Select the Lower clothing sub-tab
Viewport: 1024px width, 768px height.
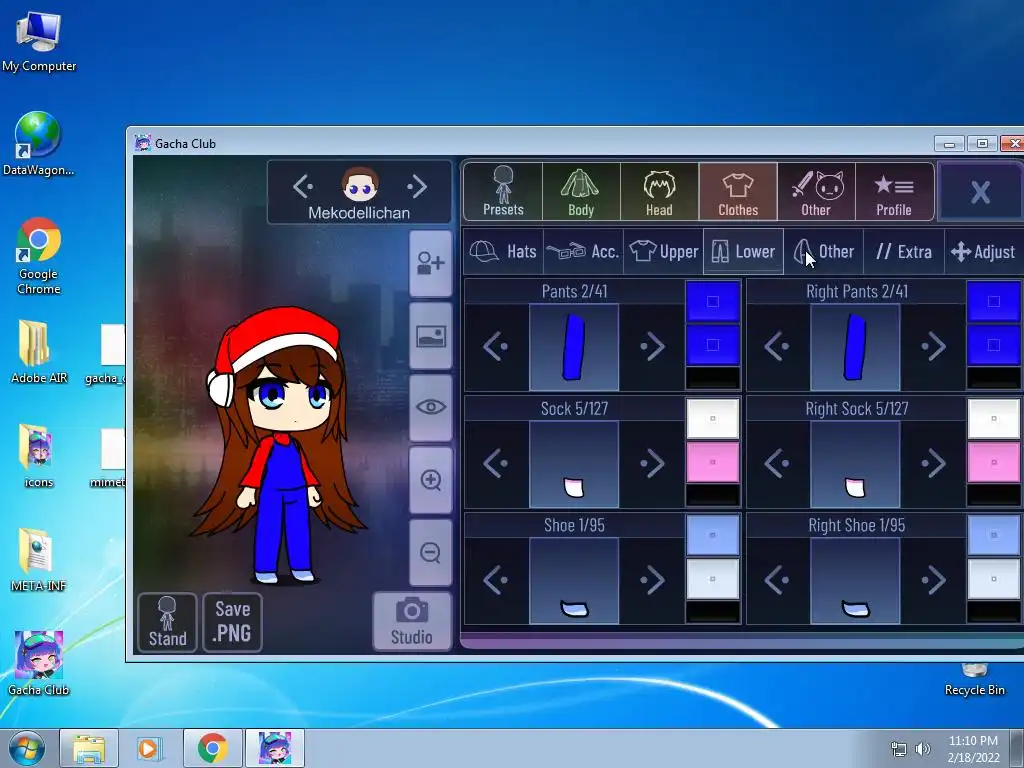point(743,251)
